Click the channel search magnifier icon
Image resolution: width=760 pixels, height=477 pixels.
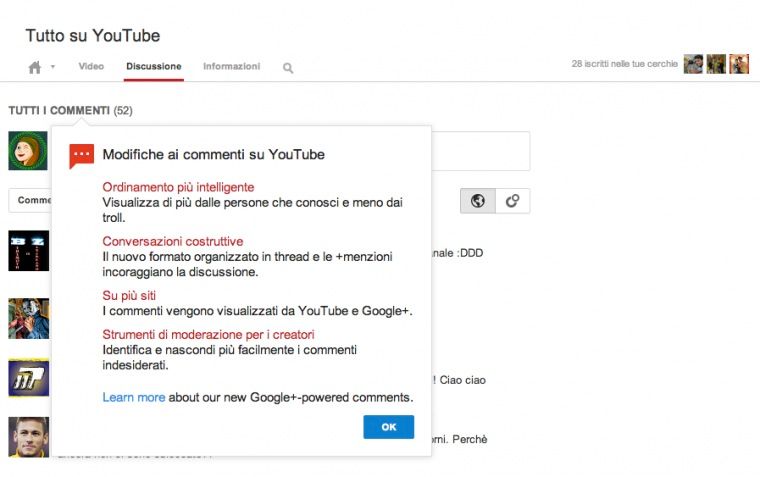(x=288, y=68)
